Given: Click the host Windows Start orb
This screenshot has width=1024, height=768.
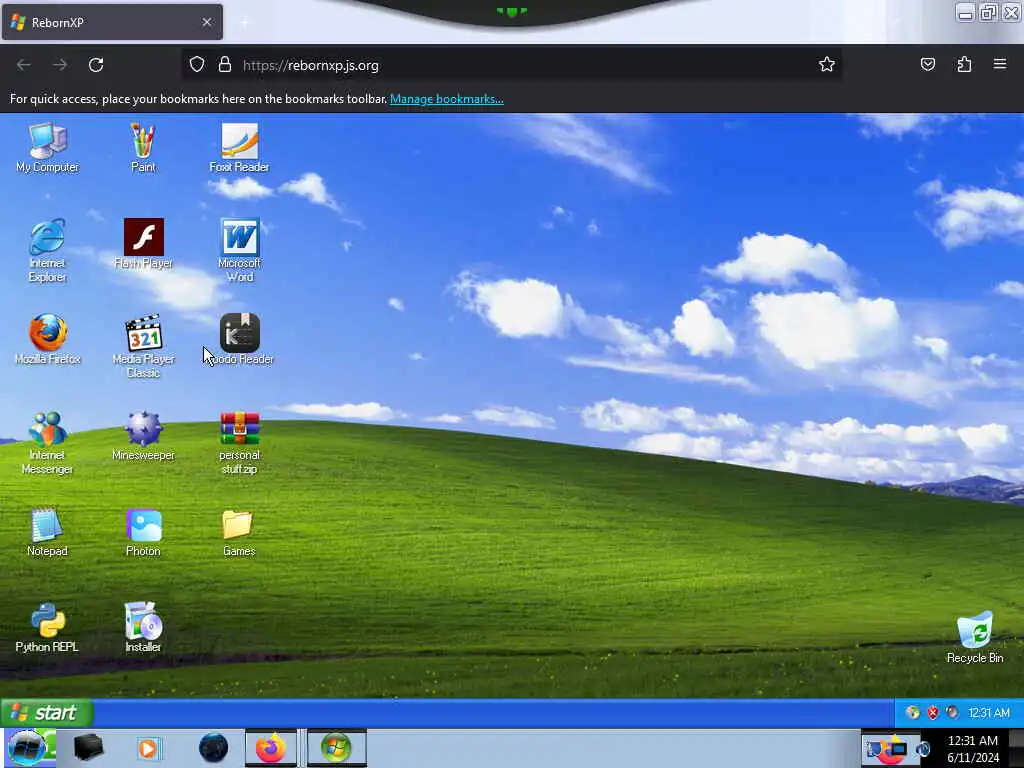Looking at the screenshot, I should point(27,748).
